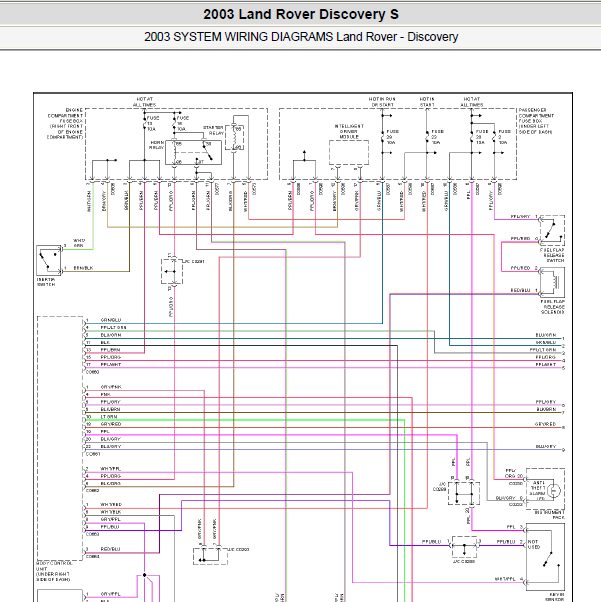Click the starter relay coil symbol
The height and width of the screenshot is (602, 601).
tap(234, 138)
